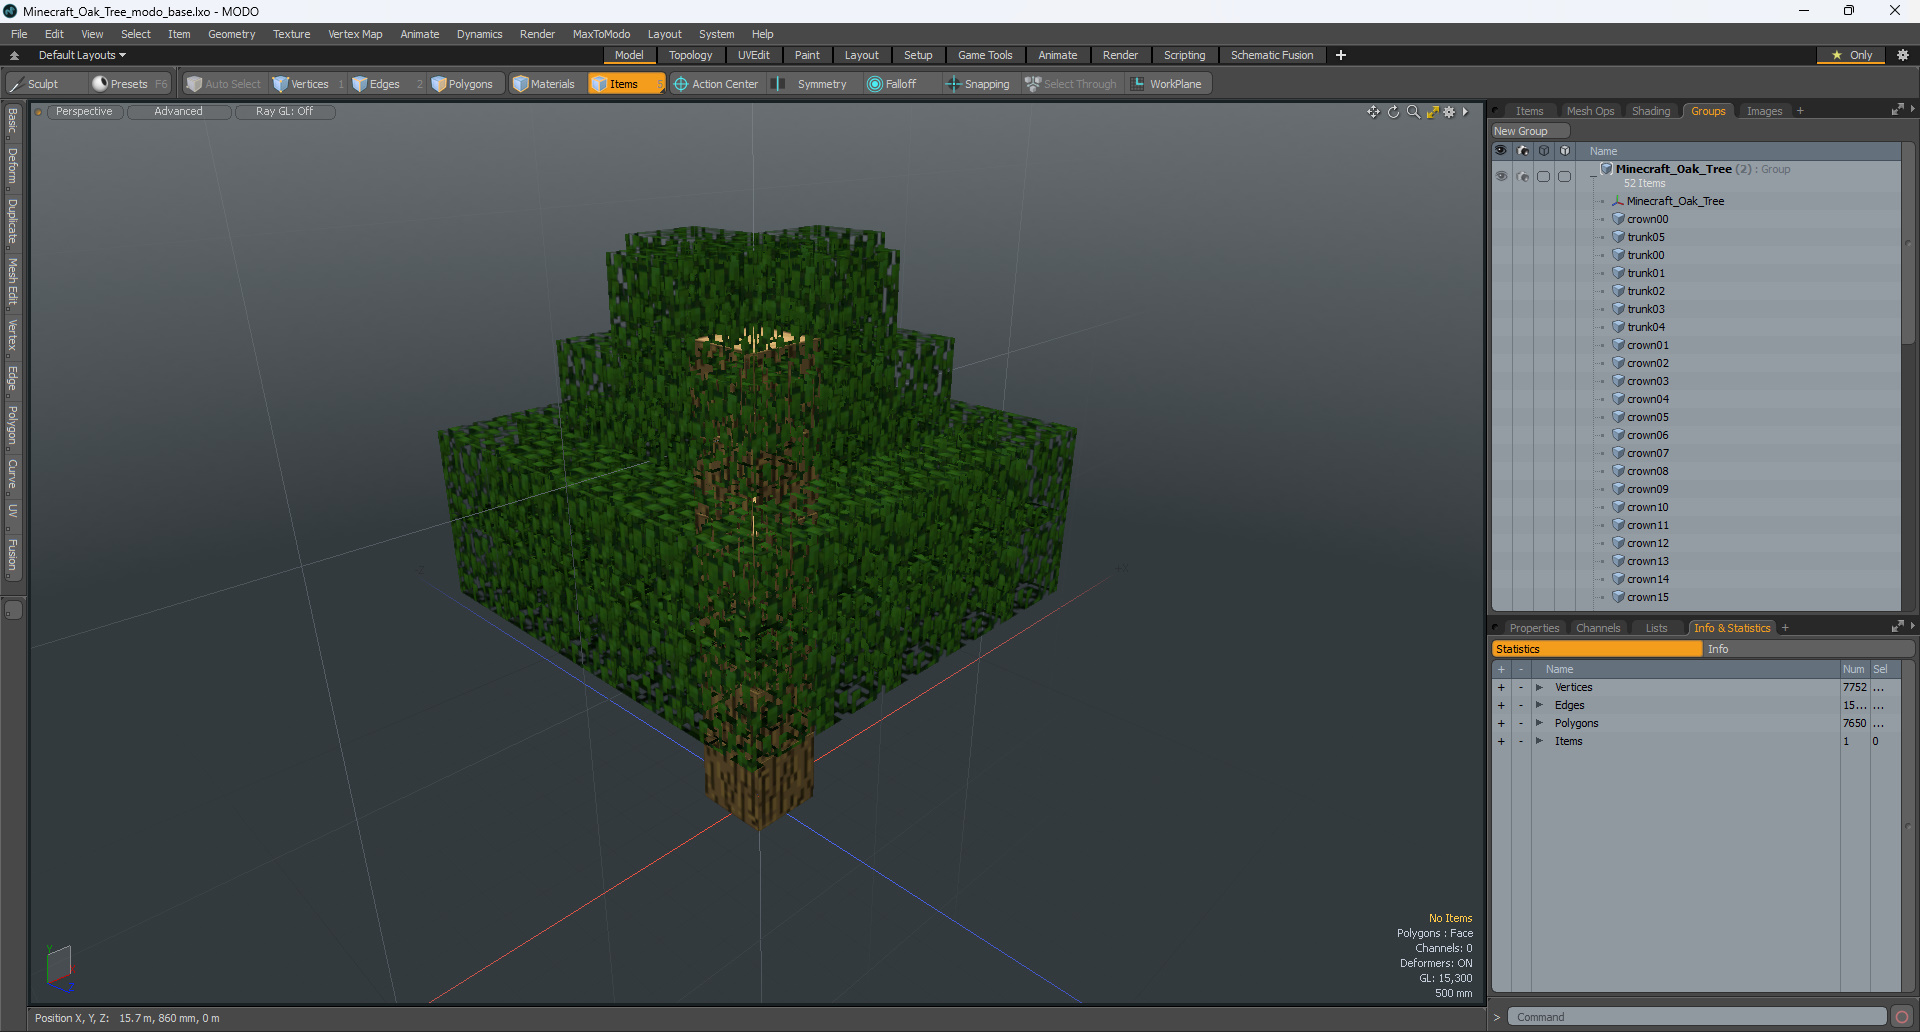Expand the Edges statistics row
Screen dimensions: 1920x1032
click(1539, 705)
